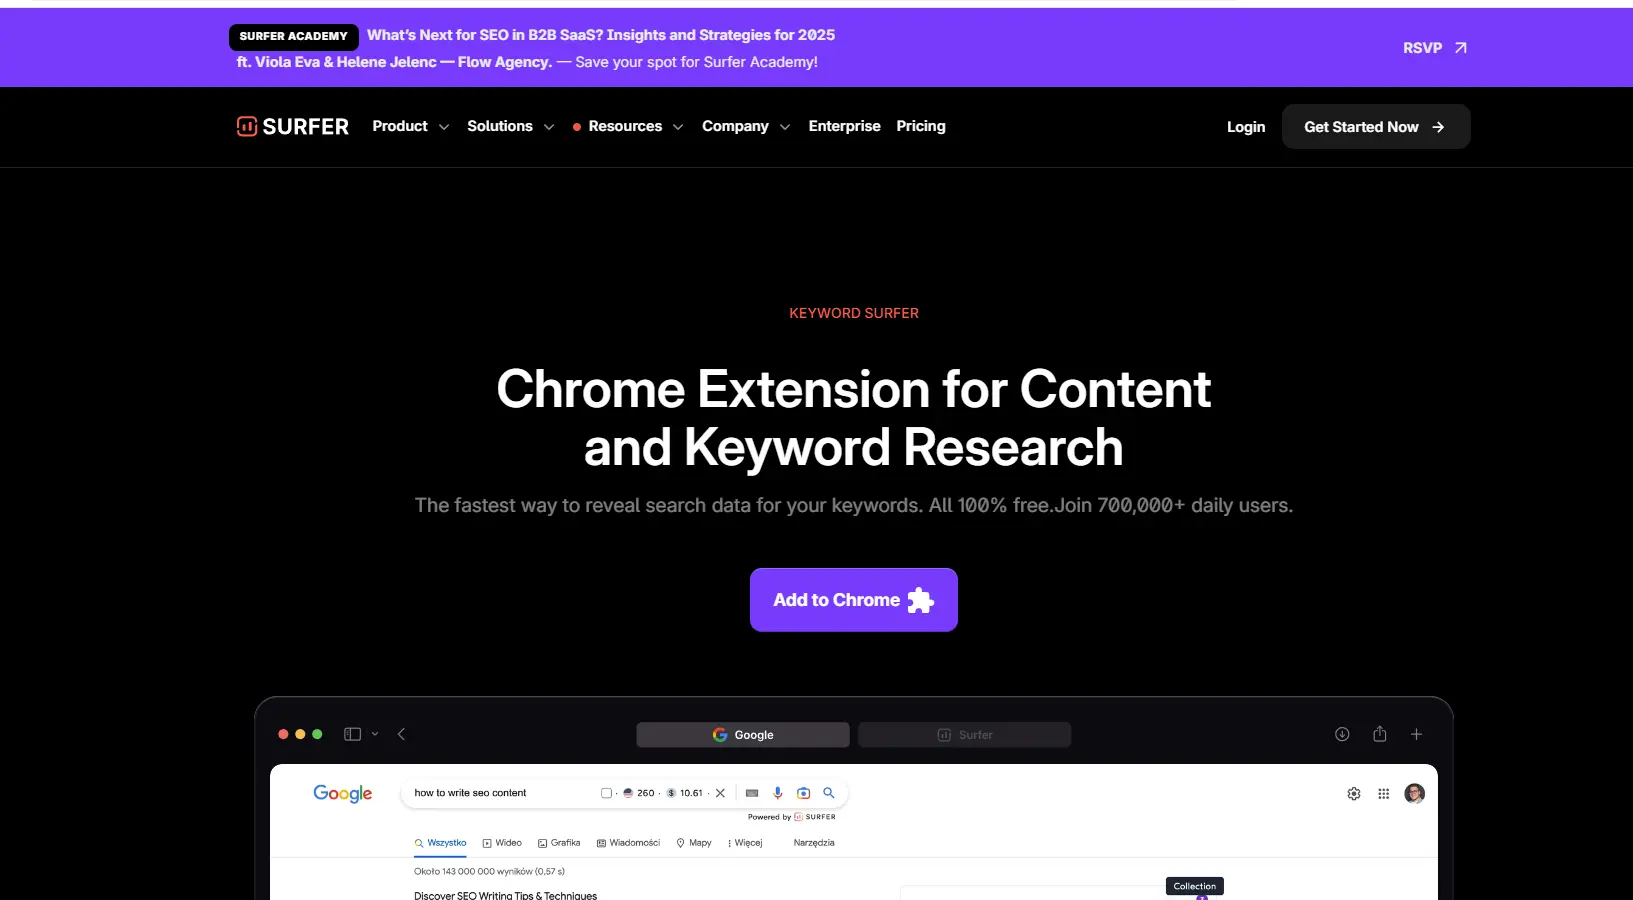
Task: Tick the checkbox inside the search bar
Action: pyautogui.click(x=606, y=793)
